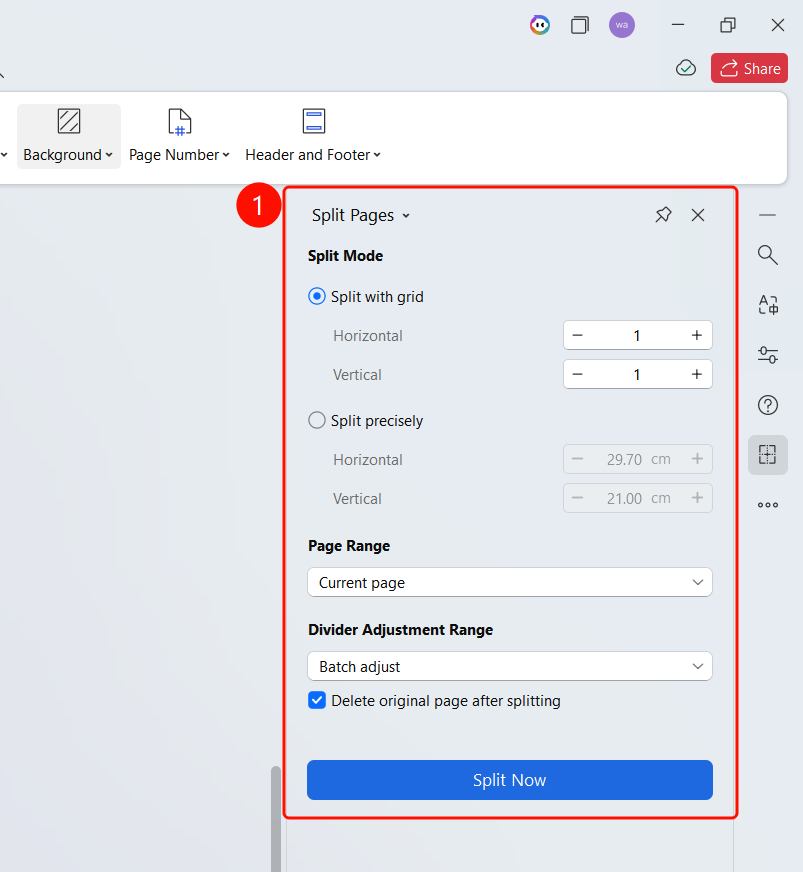
Task: Click the 21.00 cm Vertical field
Action: pos(638,498)
